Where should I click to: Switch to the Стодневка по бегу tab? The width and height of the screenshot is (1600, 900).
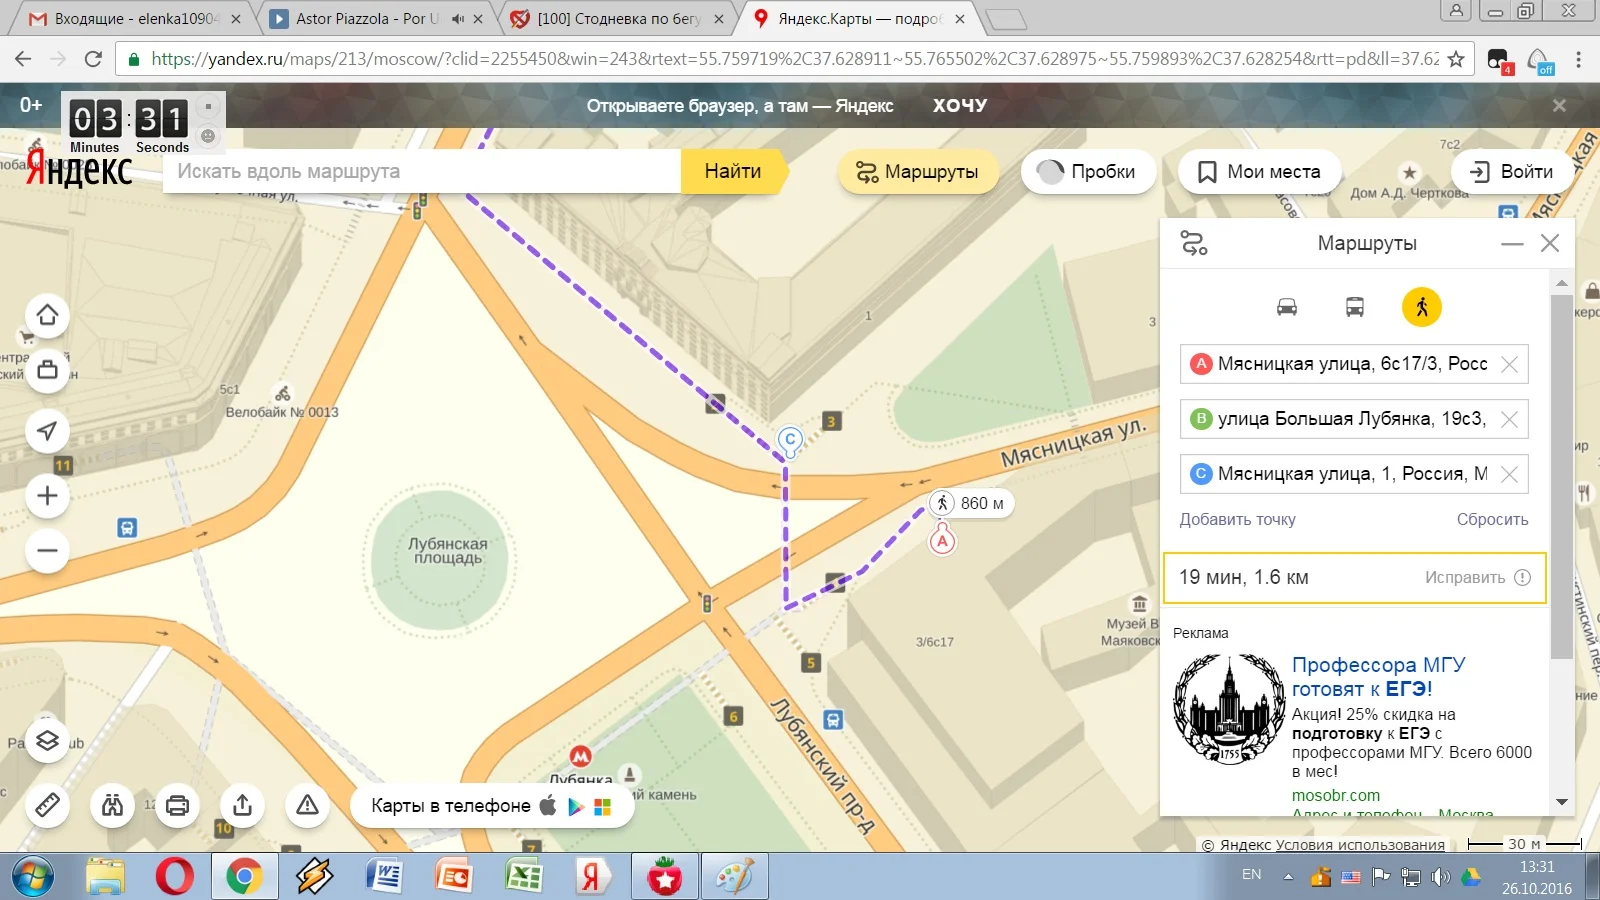616,19
